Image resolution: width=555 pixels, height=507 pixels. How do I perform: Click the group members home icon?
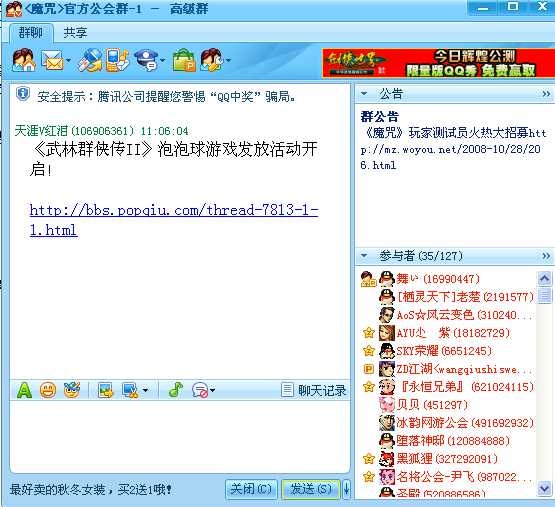tap(24, 60)
